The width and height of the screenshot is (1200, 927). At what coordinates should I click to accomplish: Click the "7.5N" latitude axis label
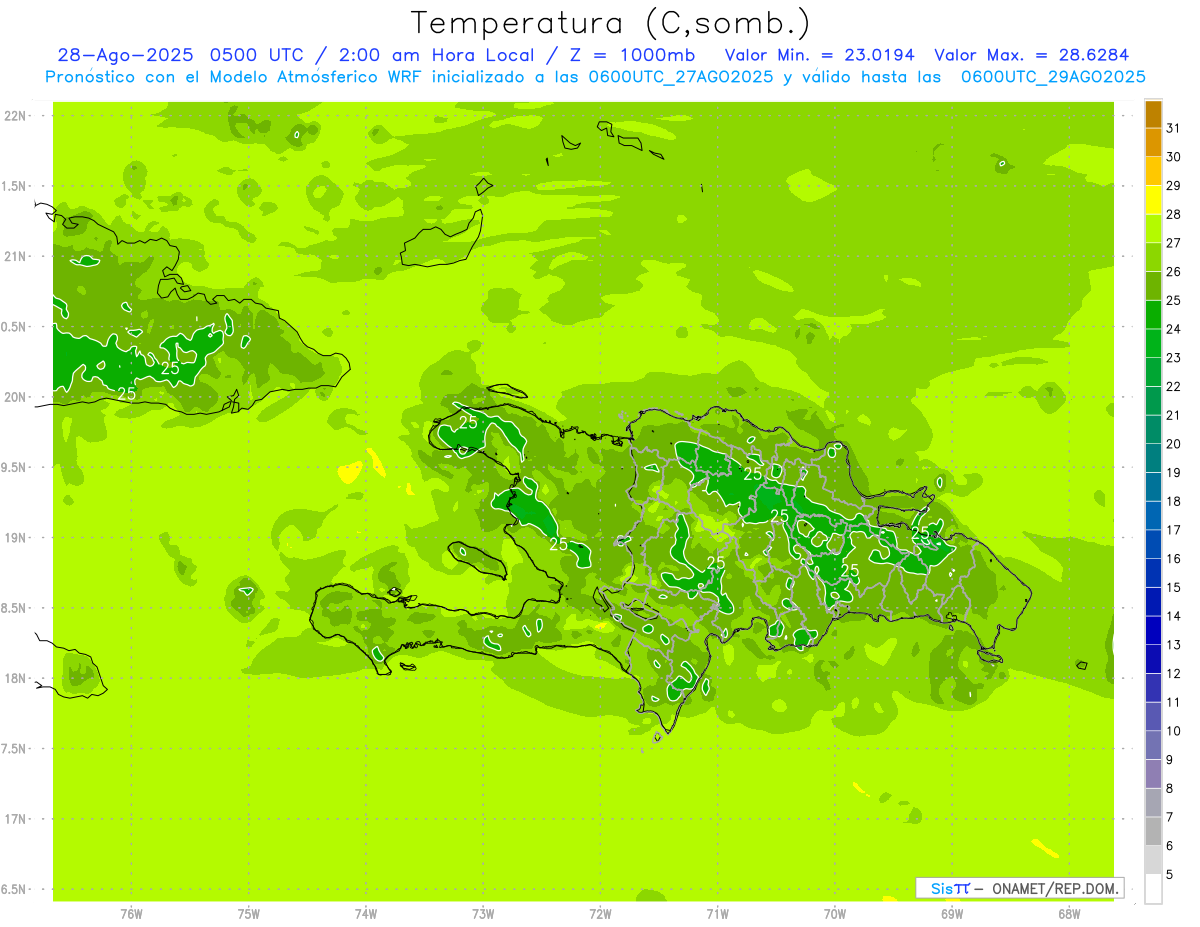(x=14, y=749)
